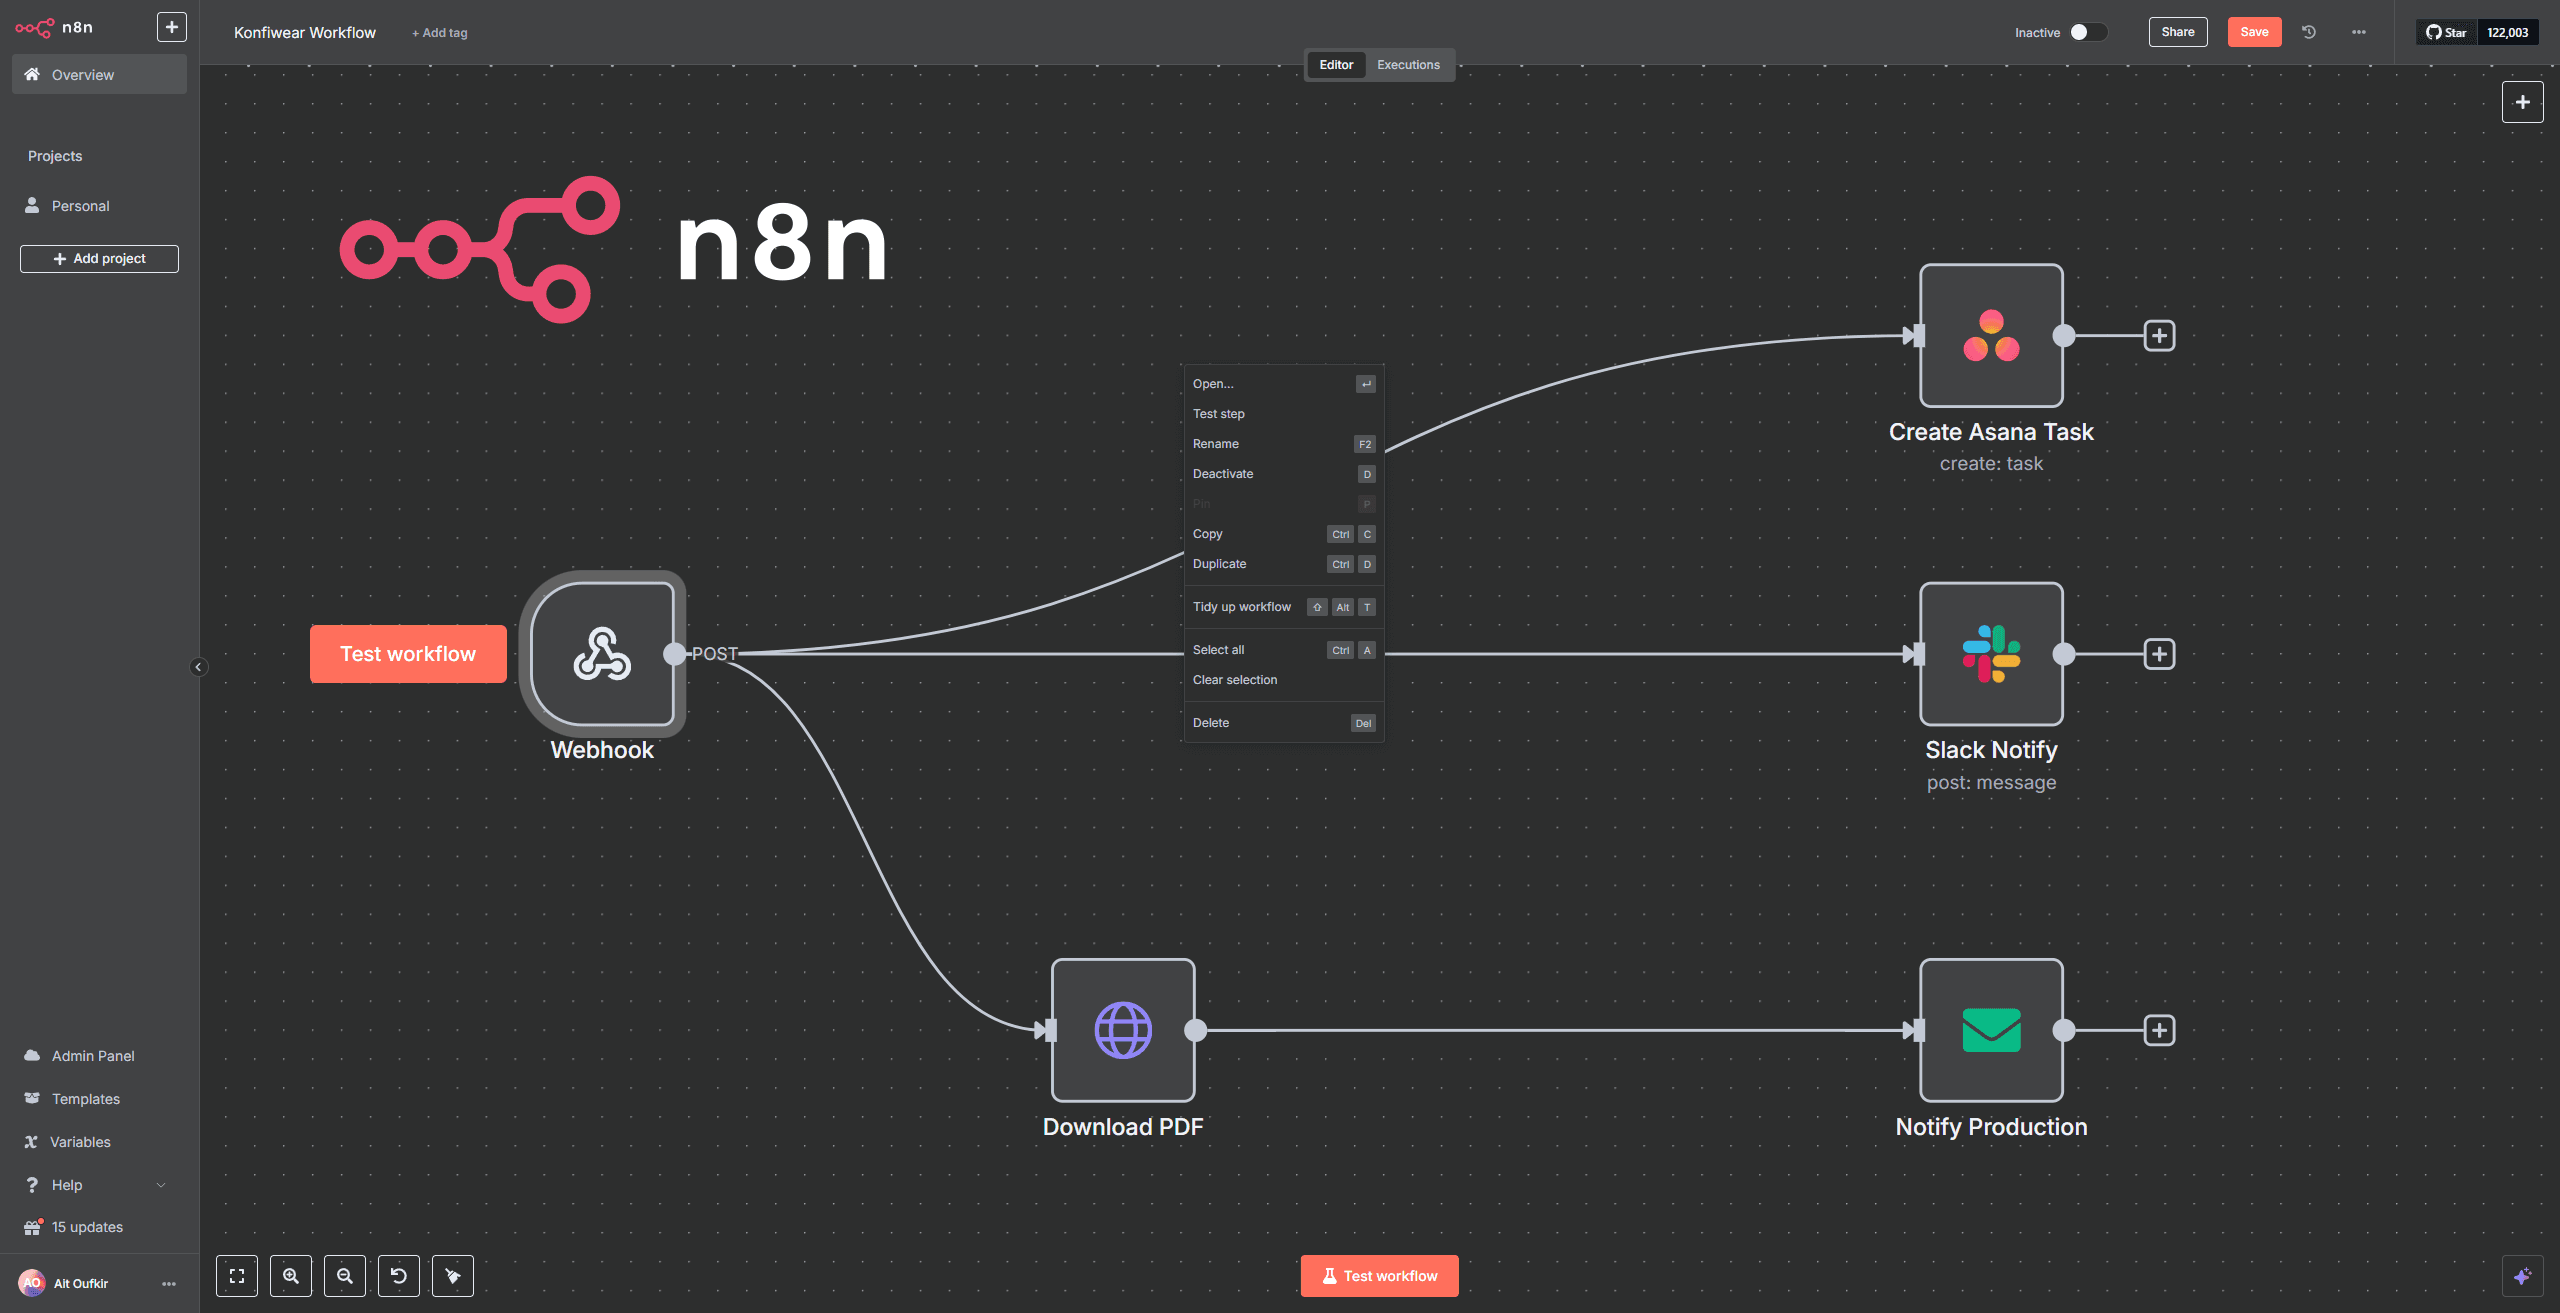Click the zoom in magnifier icon

(x=291, y=1276)
